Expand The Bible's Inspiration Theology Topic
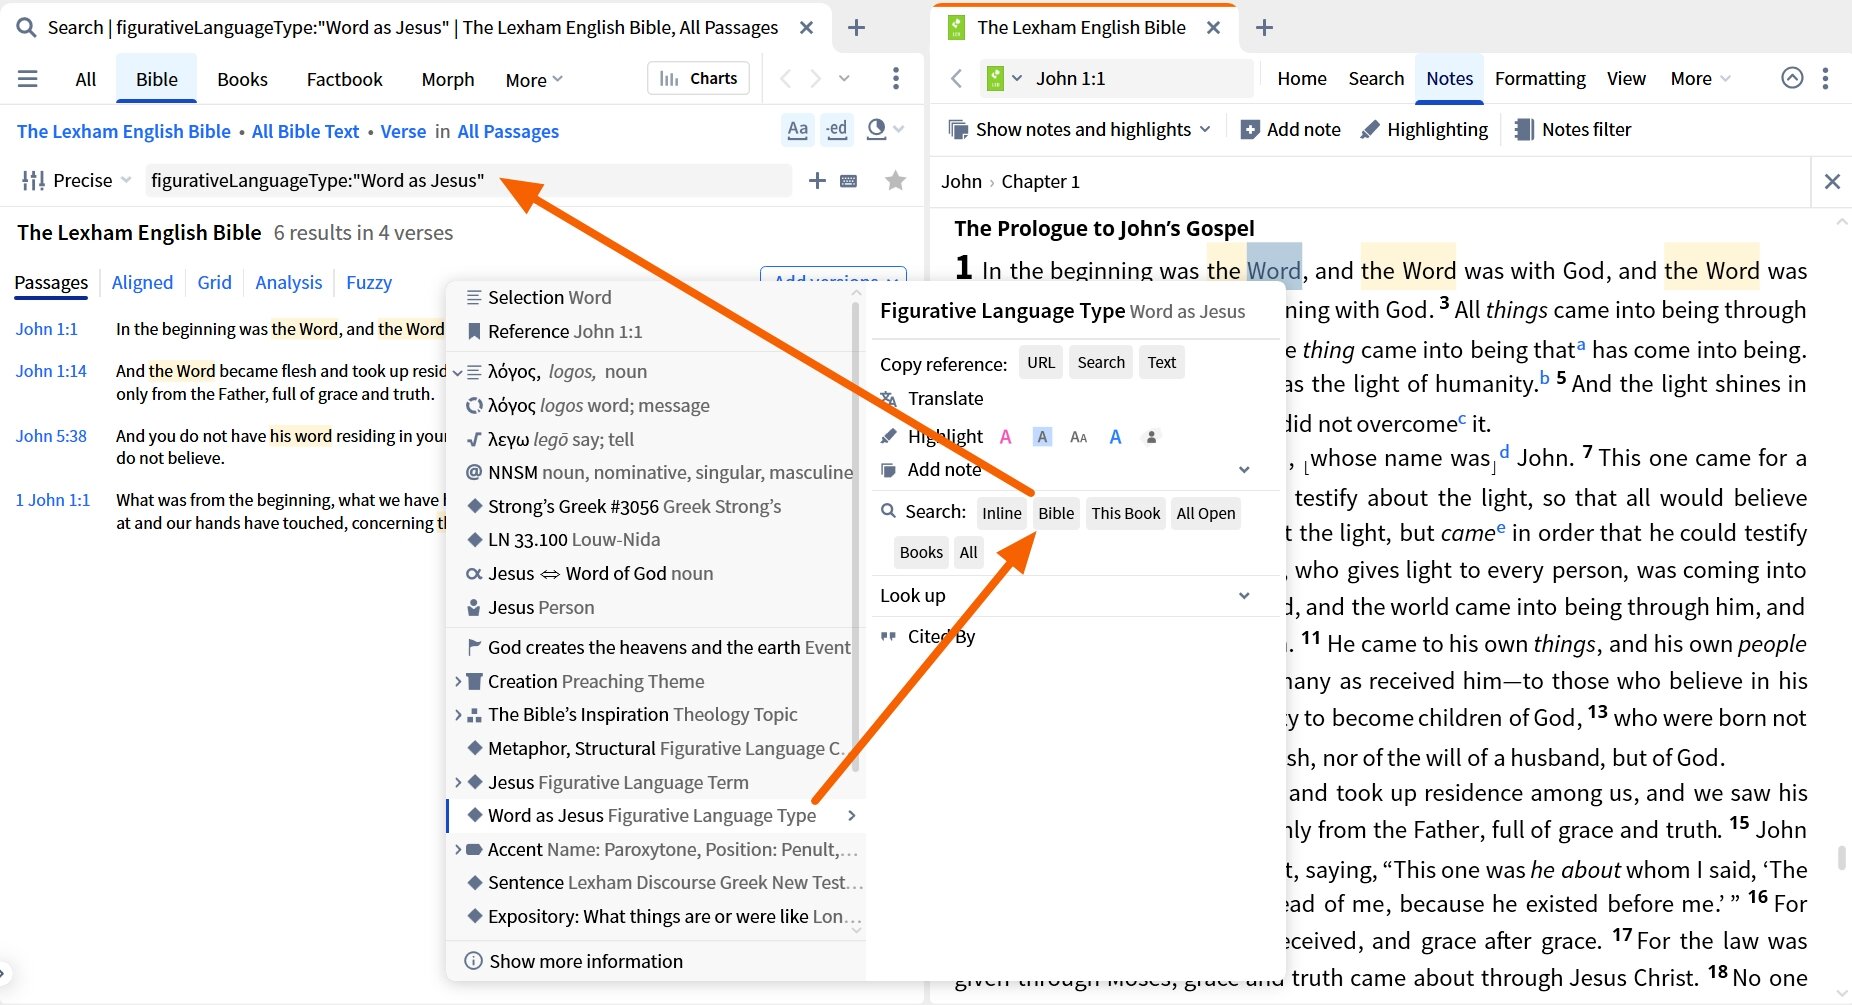 (x=458, y=715)
